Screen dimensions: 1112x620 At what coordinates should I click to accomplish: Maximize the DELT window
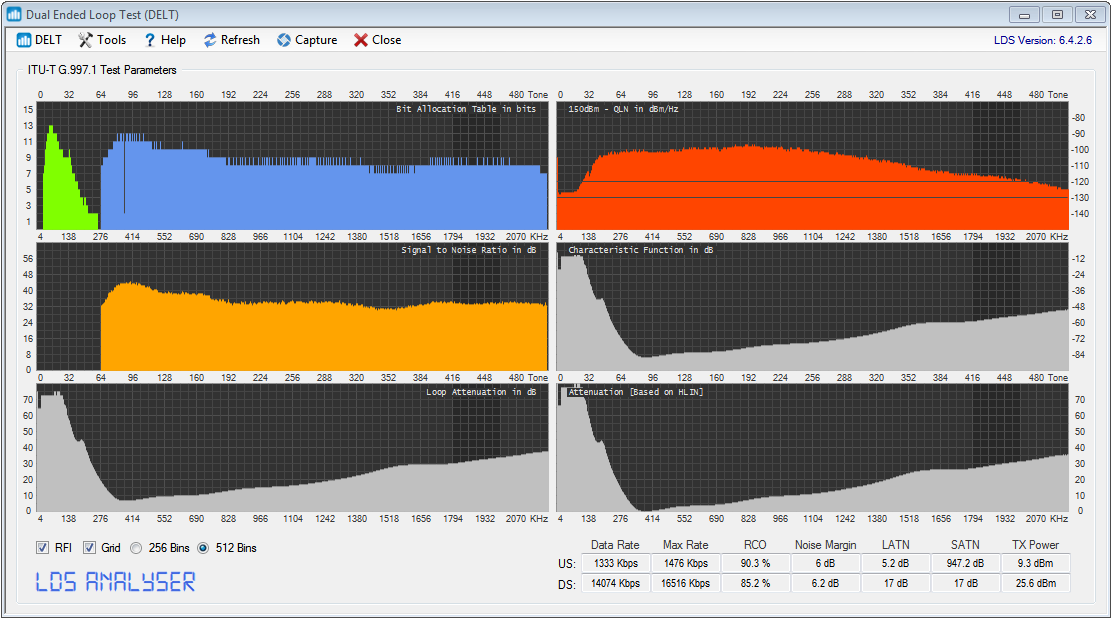coord(1057,14)
